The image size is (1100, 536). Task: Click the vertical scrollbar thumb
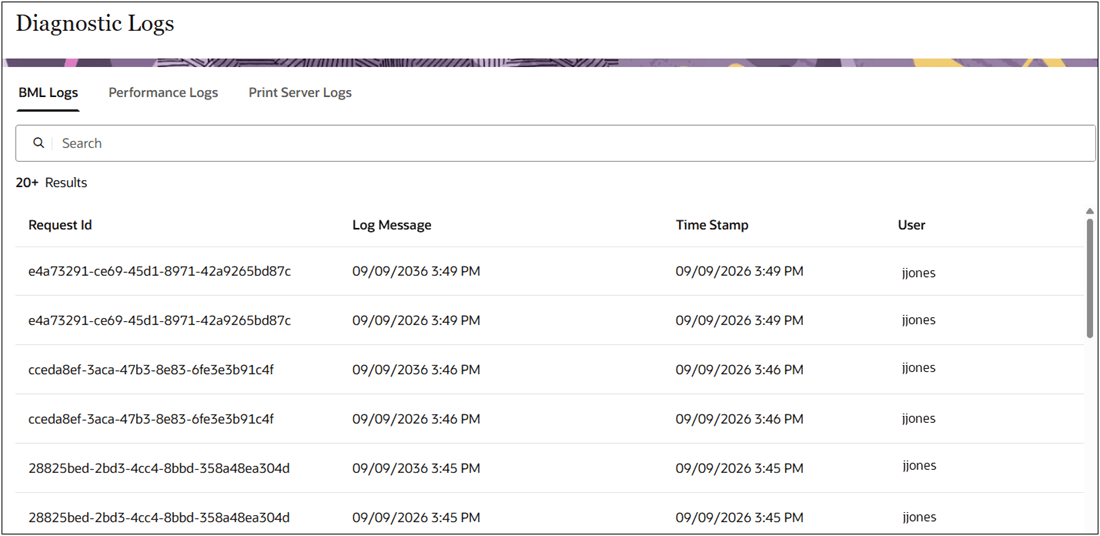(x=1089, y=281)
